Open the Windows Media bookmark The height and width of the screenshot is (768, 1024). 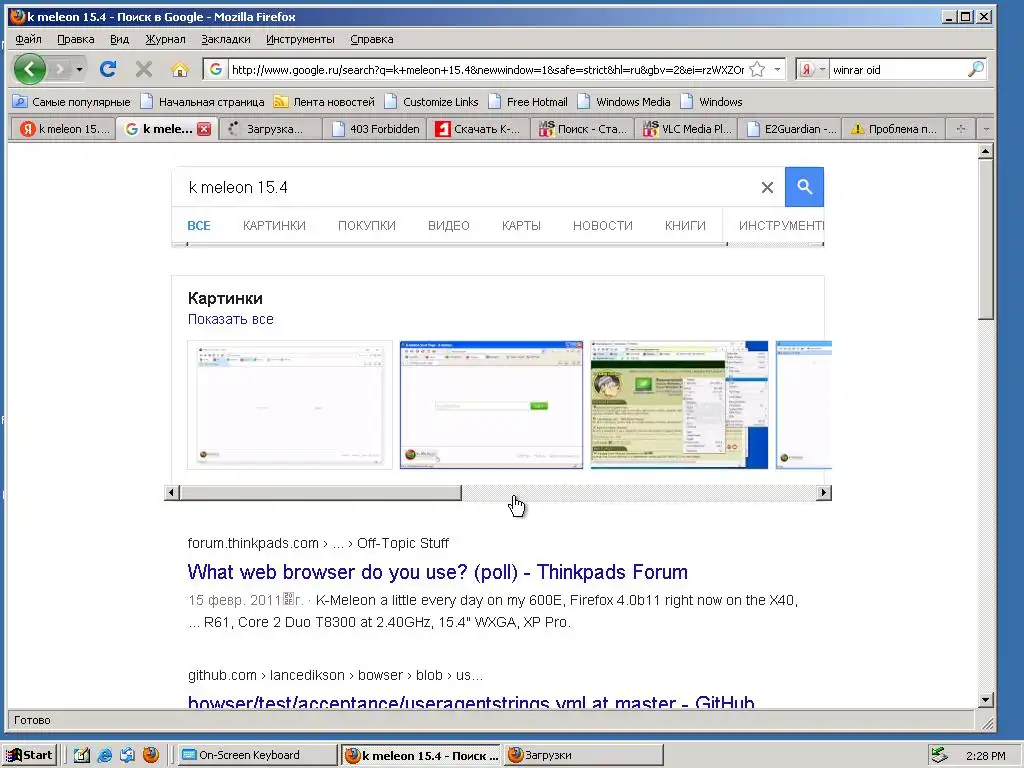click(x=624, y=102)
